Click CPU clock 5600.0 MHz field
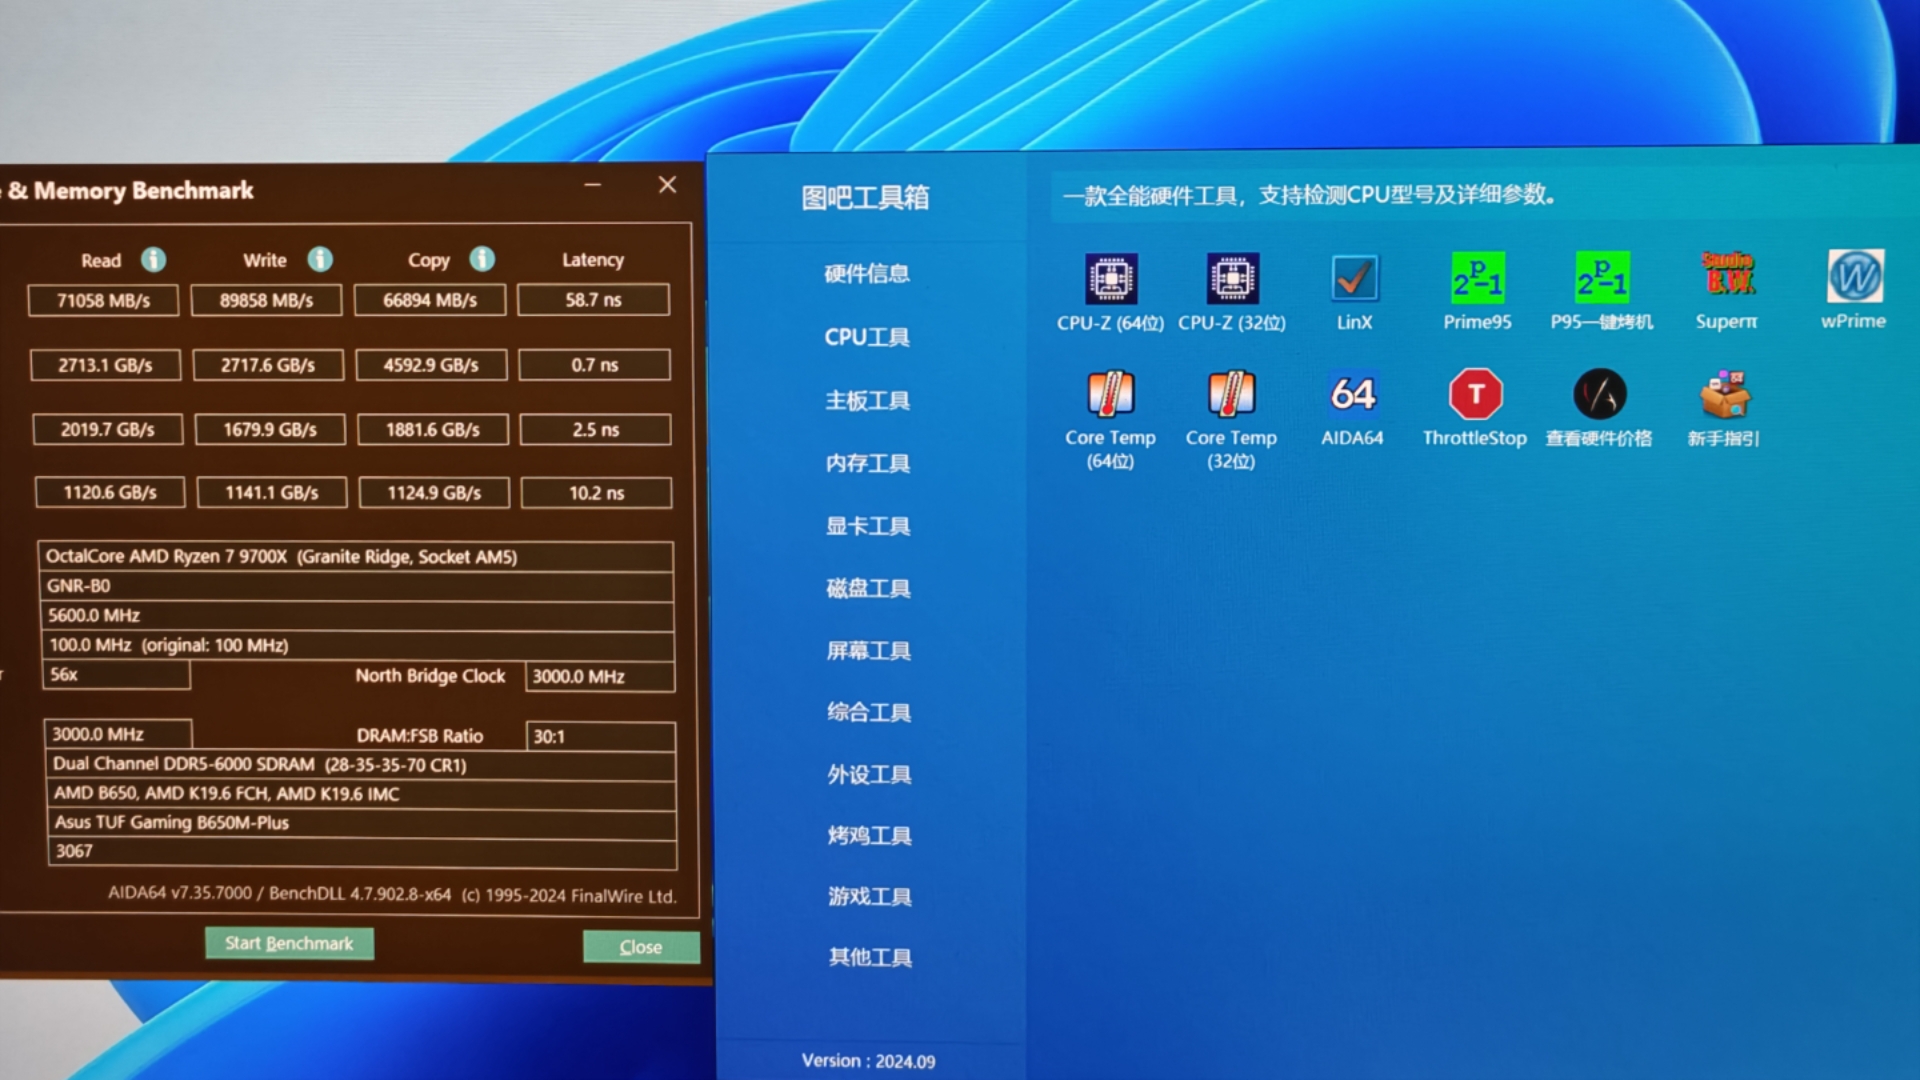Image resolution: width=1920 pixels, height=1080 pixels. point(357,616)
